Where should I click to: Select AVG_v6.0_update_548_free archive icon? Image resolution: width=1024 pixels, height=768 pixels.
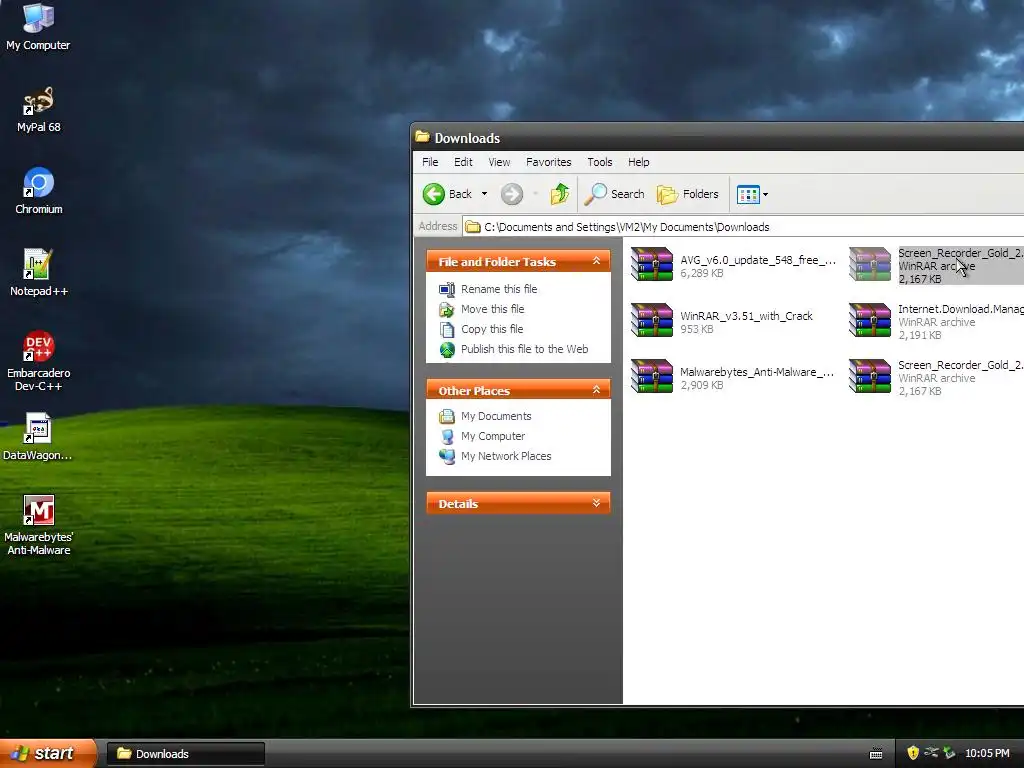pyautogui.click(x=652, y=264)
